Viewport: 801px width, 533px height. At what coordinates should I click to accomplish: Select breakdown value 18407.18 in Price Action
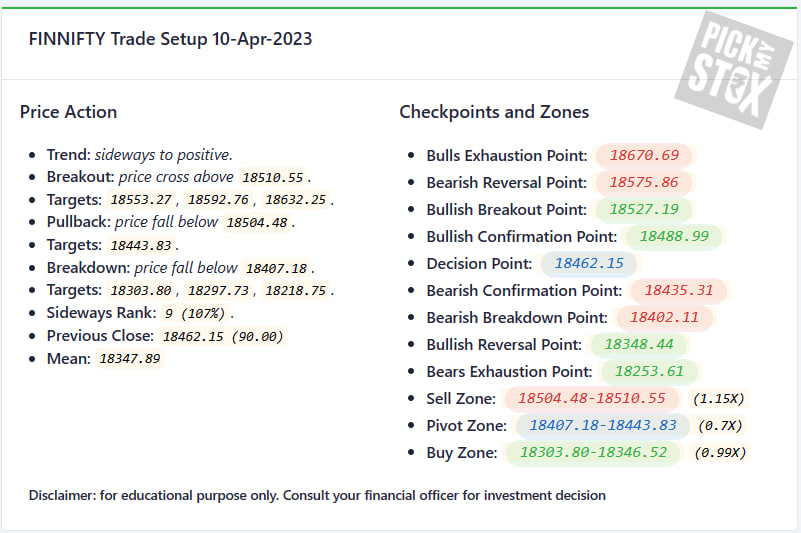[x=276, y=268]
